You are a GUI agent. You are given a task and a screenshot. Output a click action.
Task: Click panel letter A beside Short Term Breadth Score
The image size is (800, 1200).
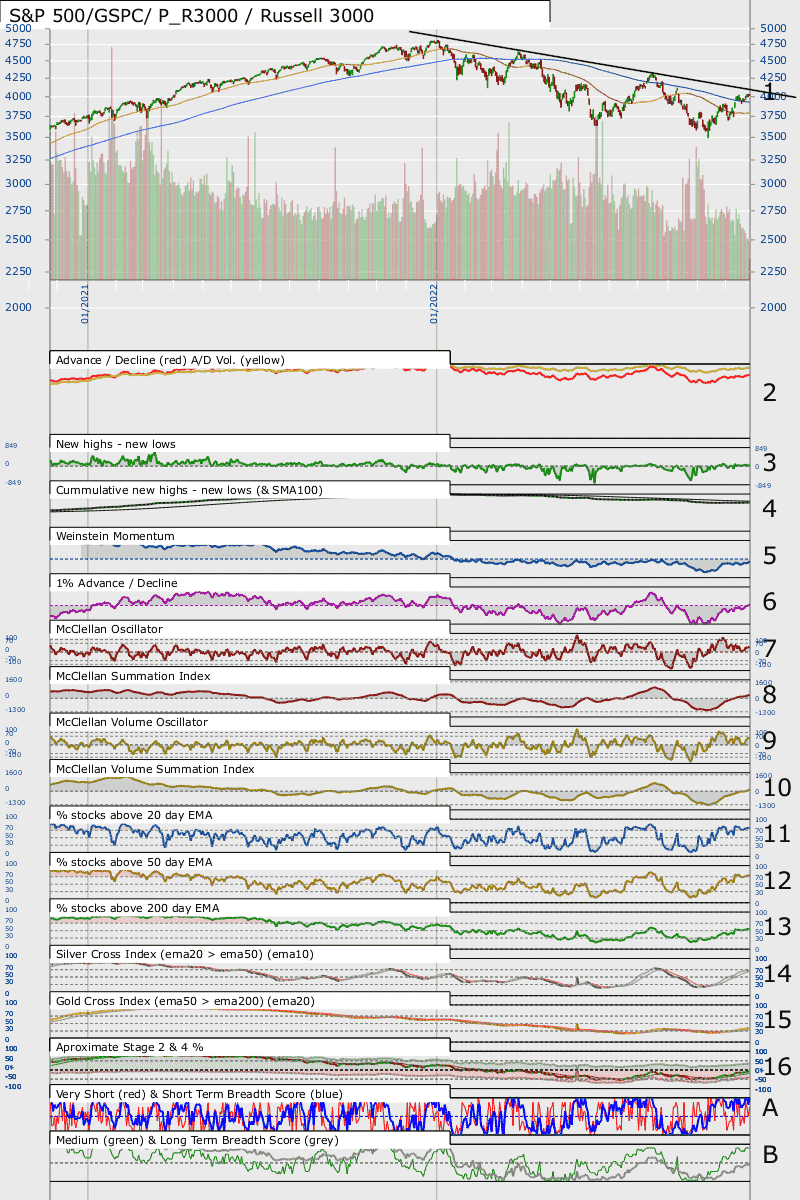tap(770, 1107)
